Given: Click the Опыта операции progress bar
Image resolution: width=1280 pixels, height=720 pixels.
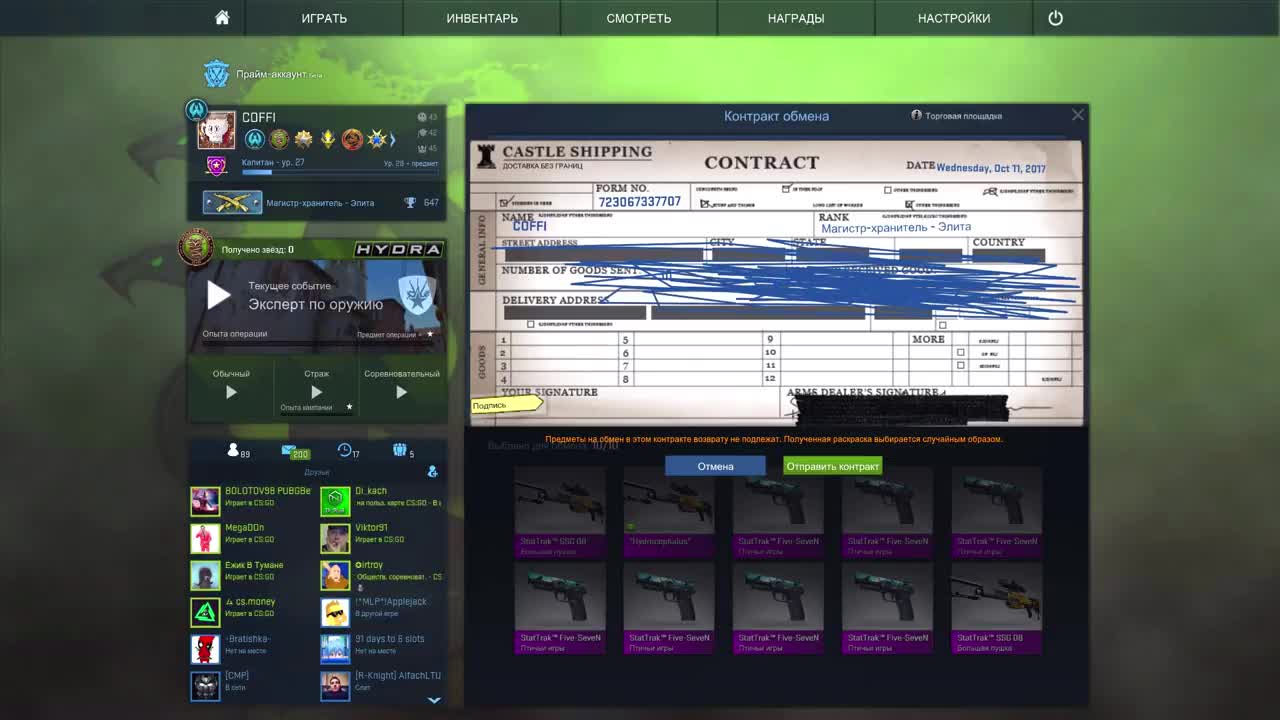Looking at the screenshot, I should [x=318, y=344].
